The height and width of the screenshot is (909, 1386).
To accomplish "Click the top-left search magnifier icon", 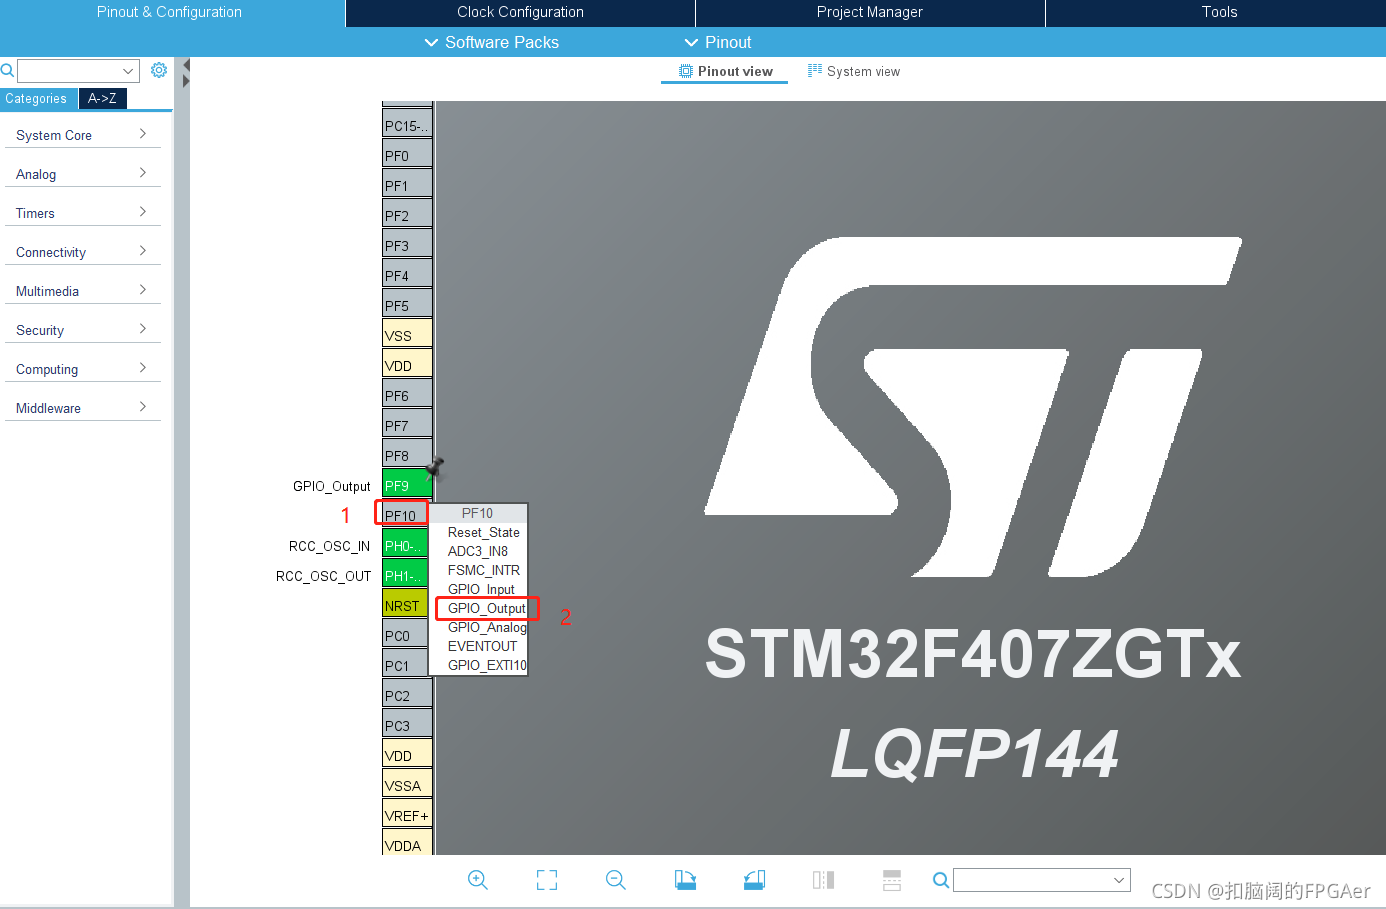I will pos(7,70).
